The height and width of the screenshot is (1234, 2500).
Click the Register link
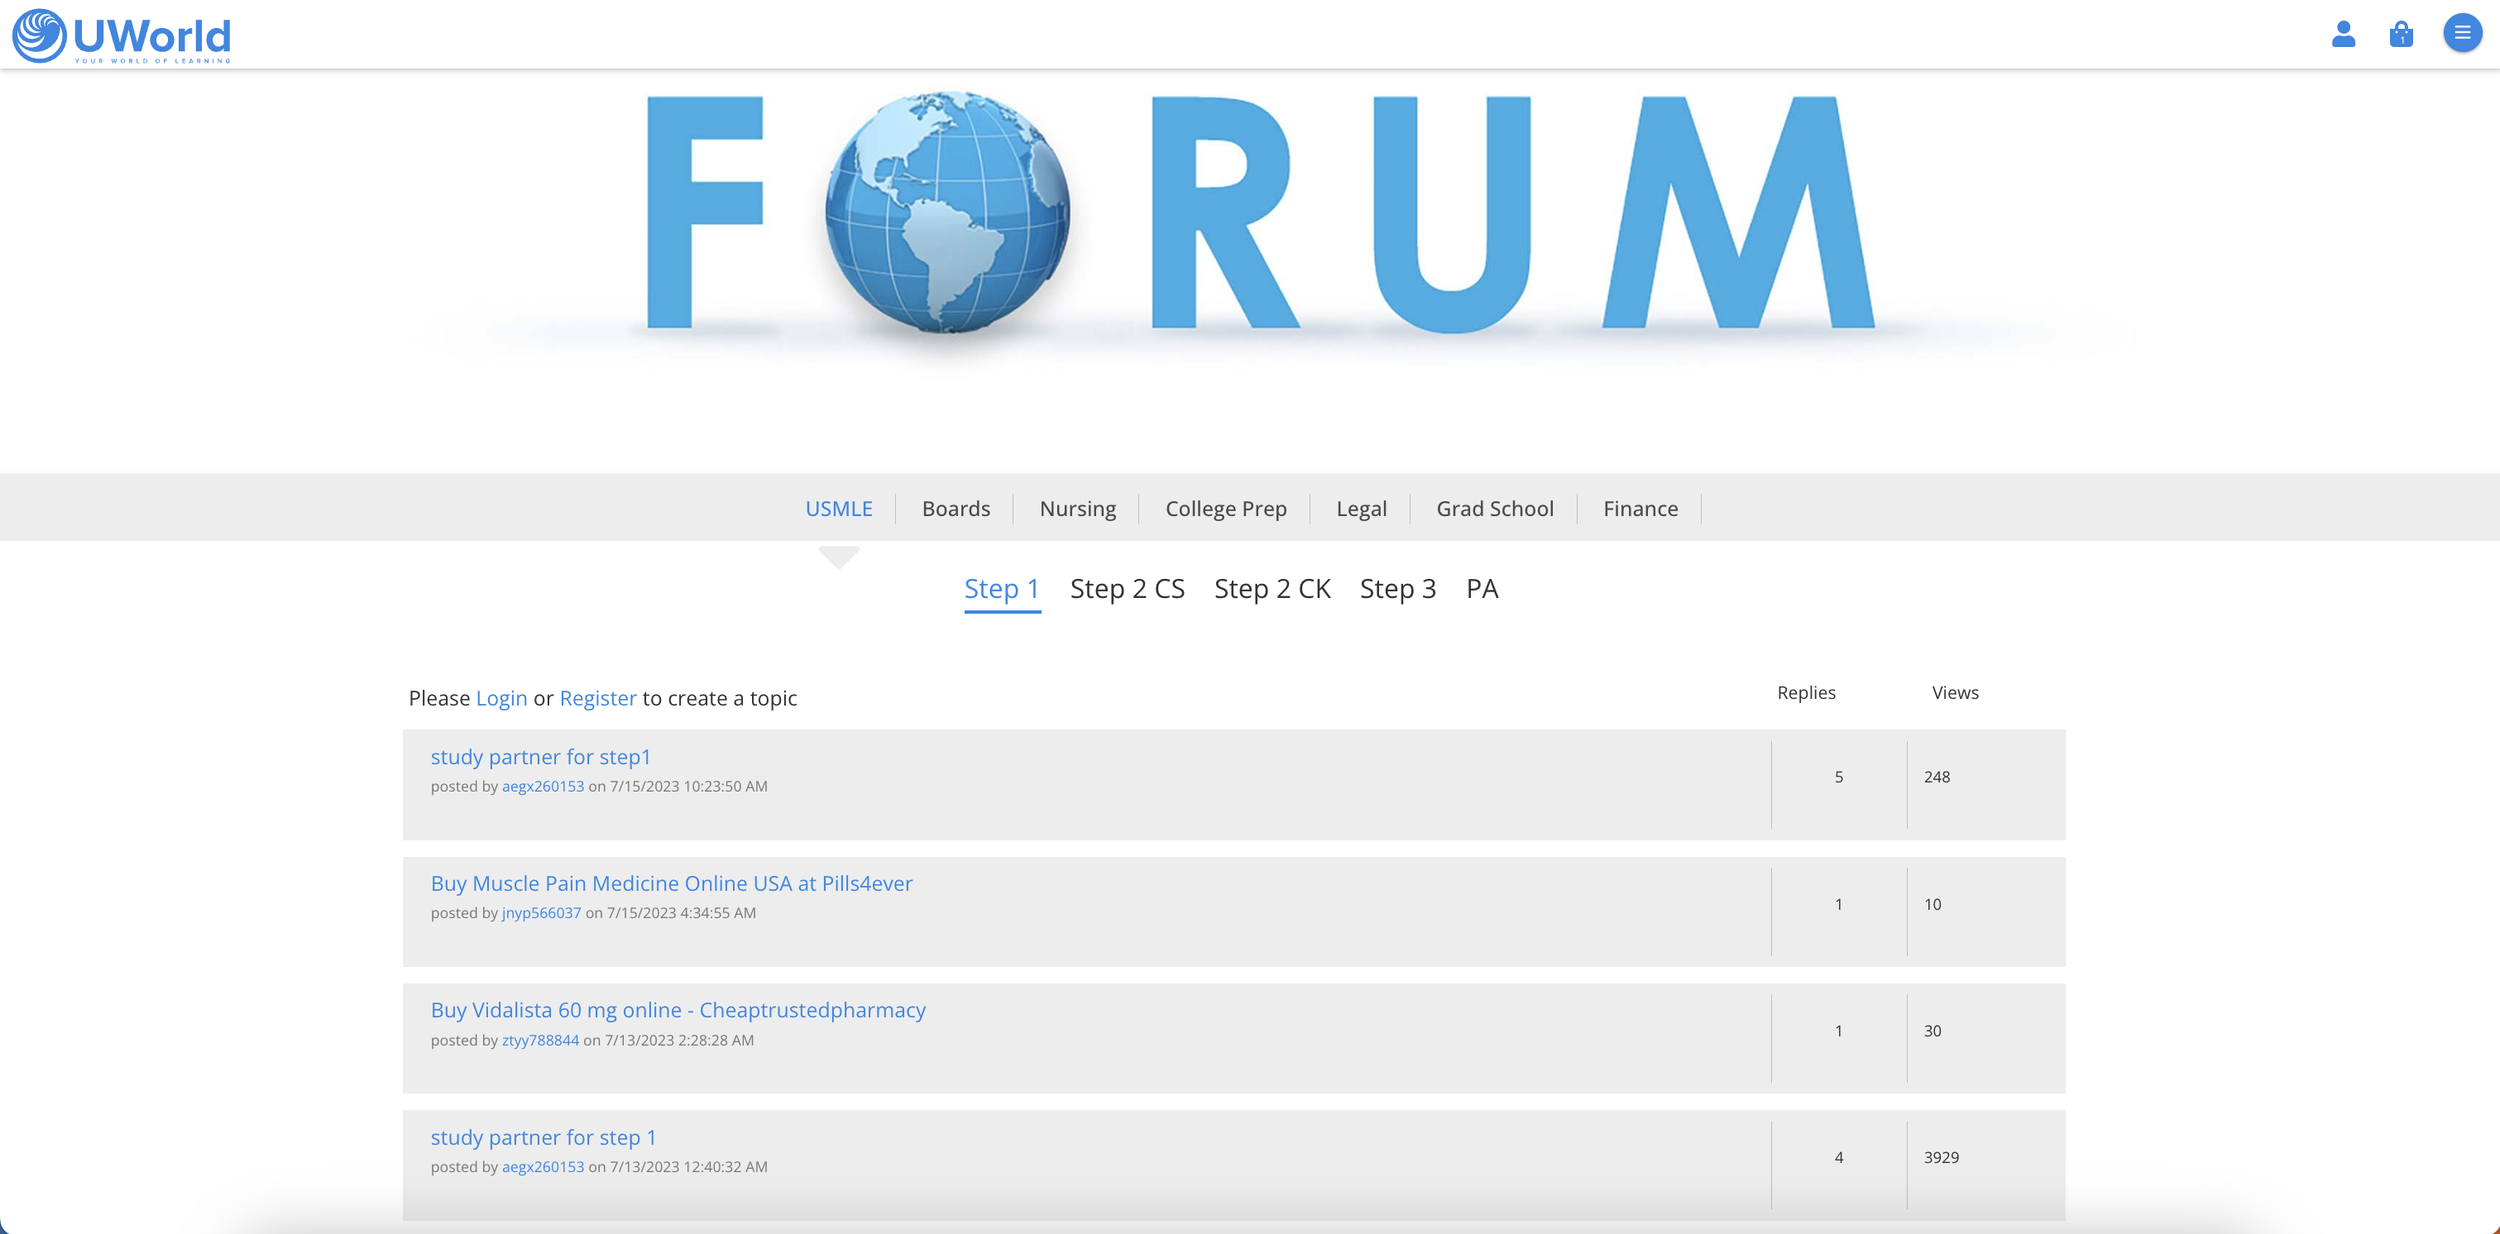tap(597, 698)
